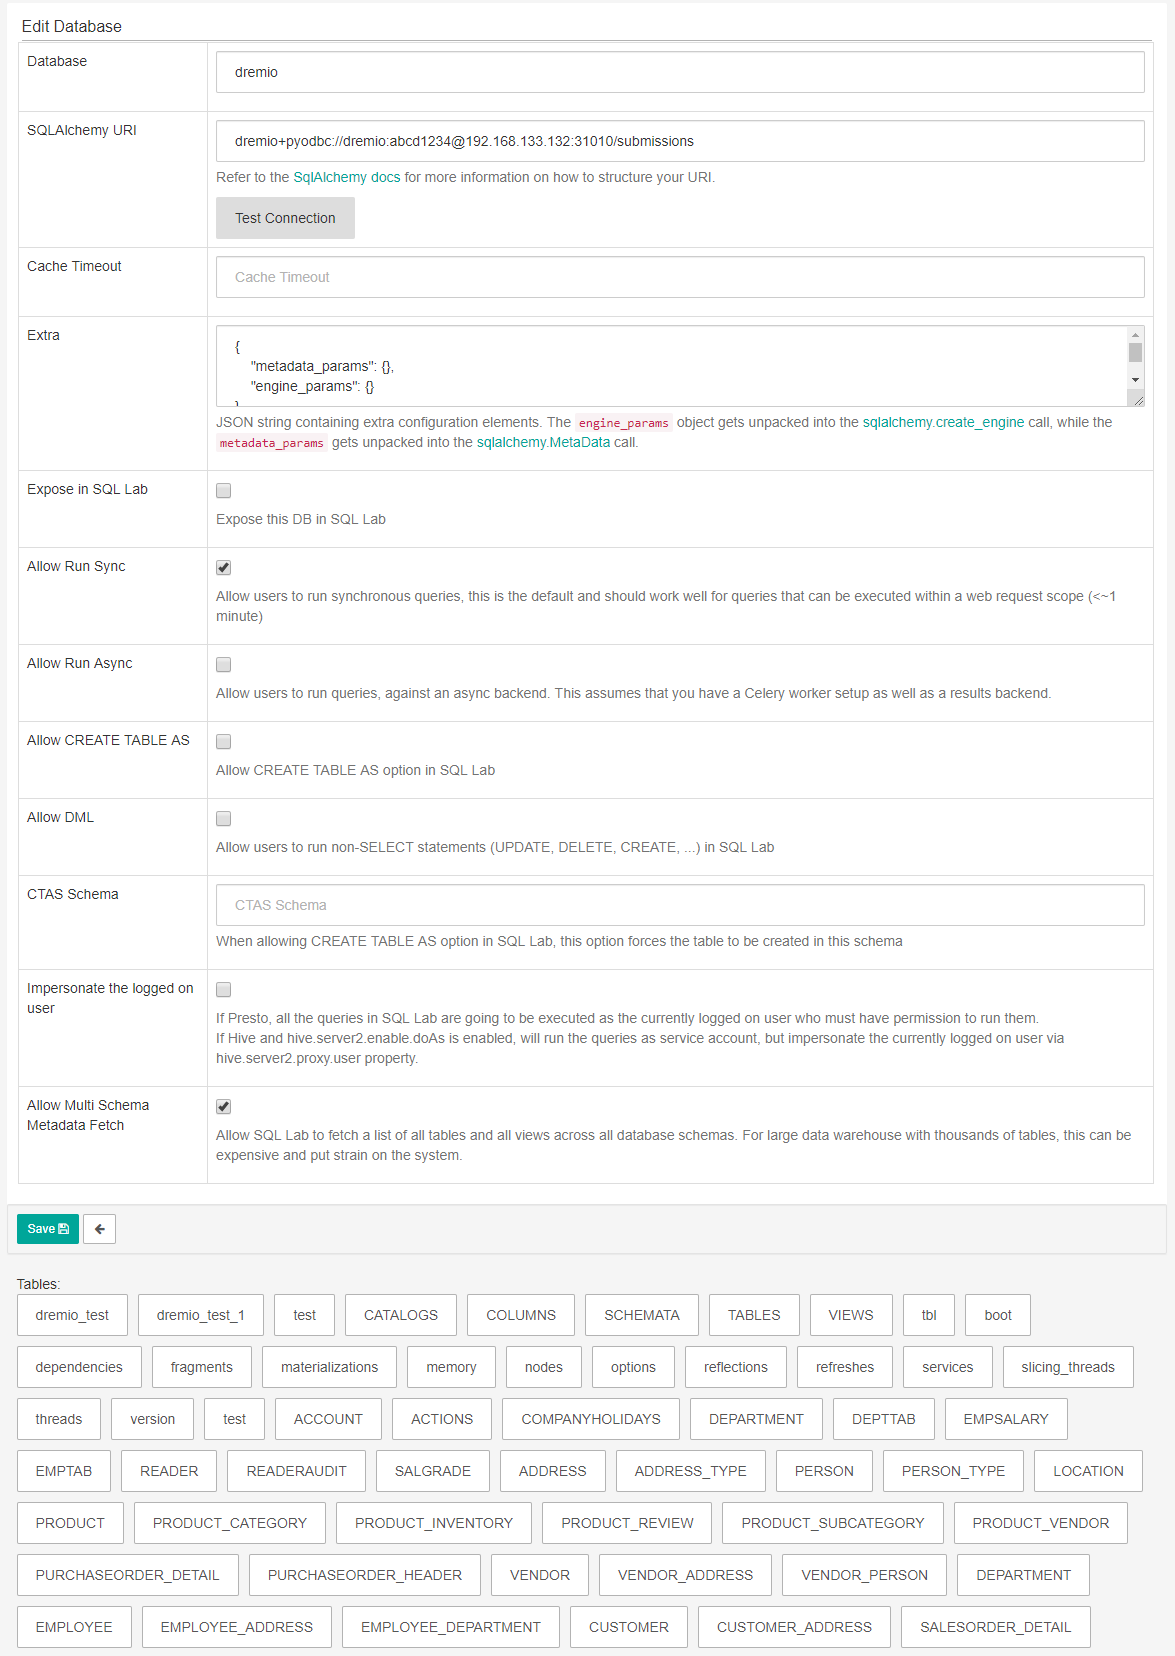Enable the Allow Run Async checkbox
The width and height of the screenshot is (1175, 1656).
click(x=224, y=665)
